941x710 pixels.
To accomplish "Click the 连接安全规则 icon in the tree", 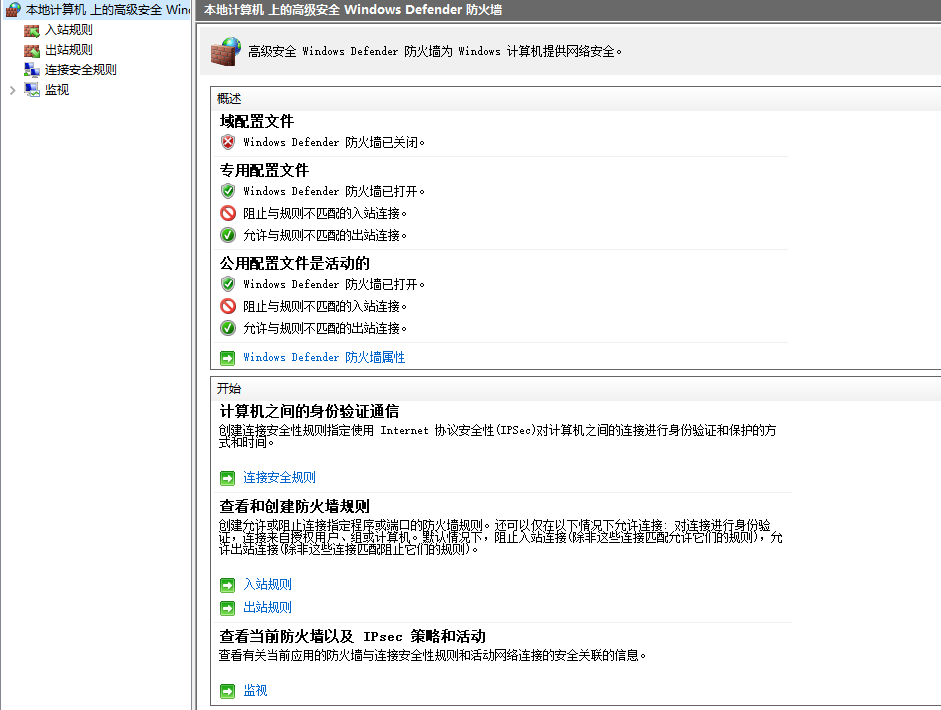I will click(x=32, y=70).
